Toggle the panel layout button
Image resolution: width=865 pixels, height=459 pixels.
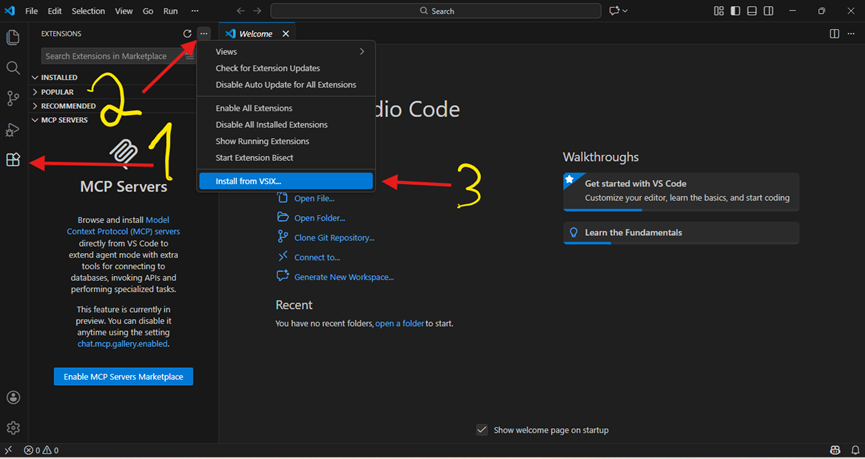(752, 11)
